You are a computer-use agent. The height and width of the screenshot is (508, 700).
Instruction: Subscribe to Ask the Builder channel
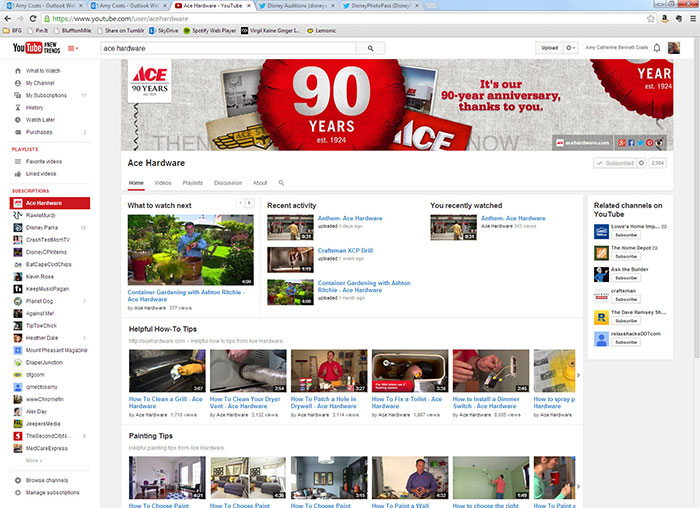pyautogui.click(x=626, y=278)
